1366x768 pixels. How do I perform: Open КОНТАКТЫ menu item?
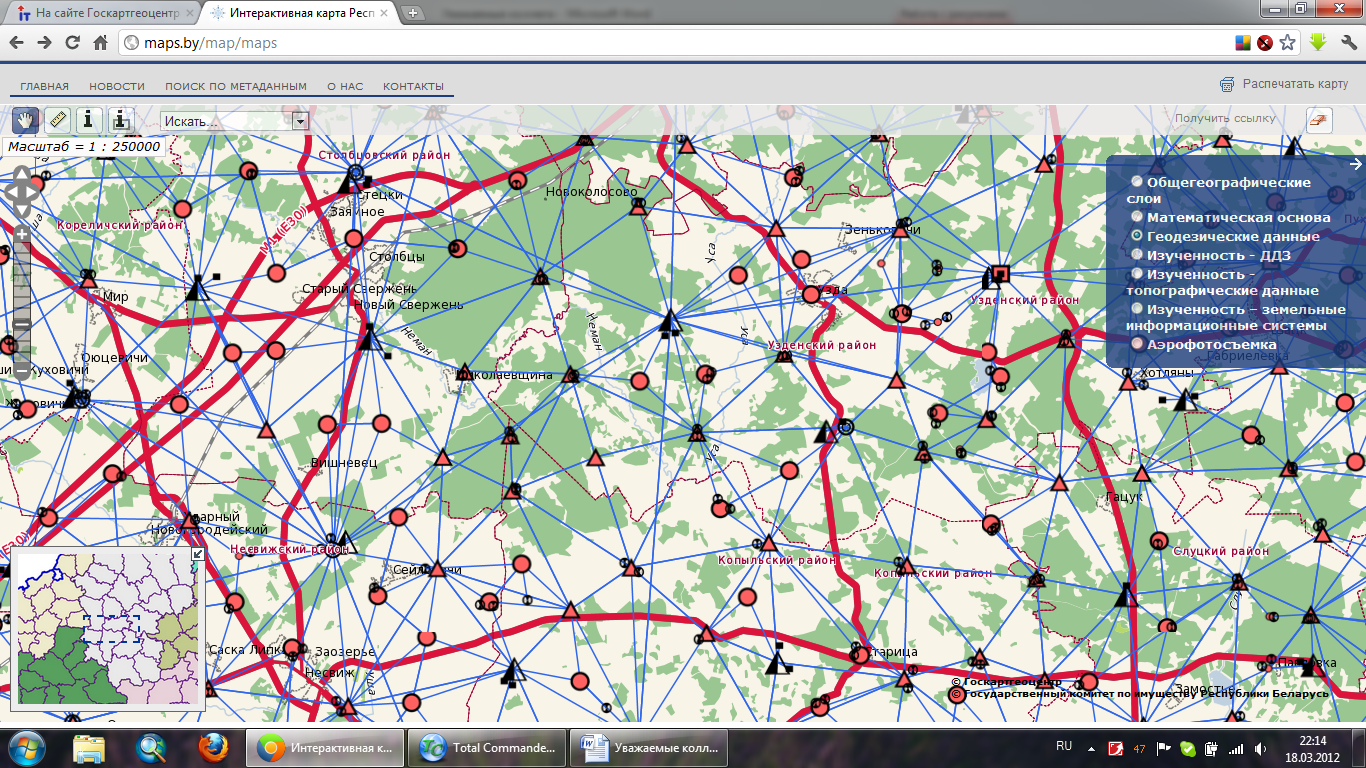[x=413, y=87]
